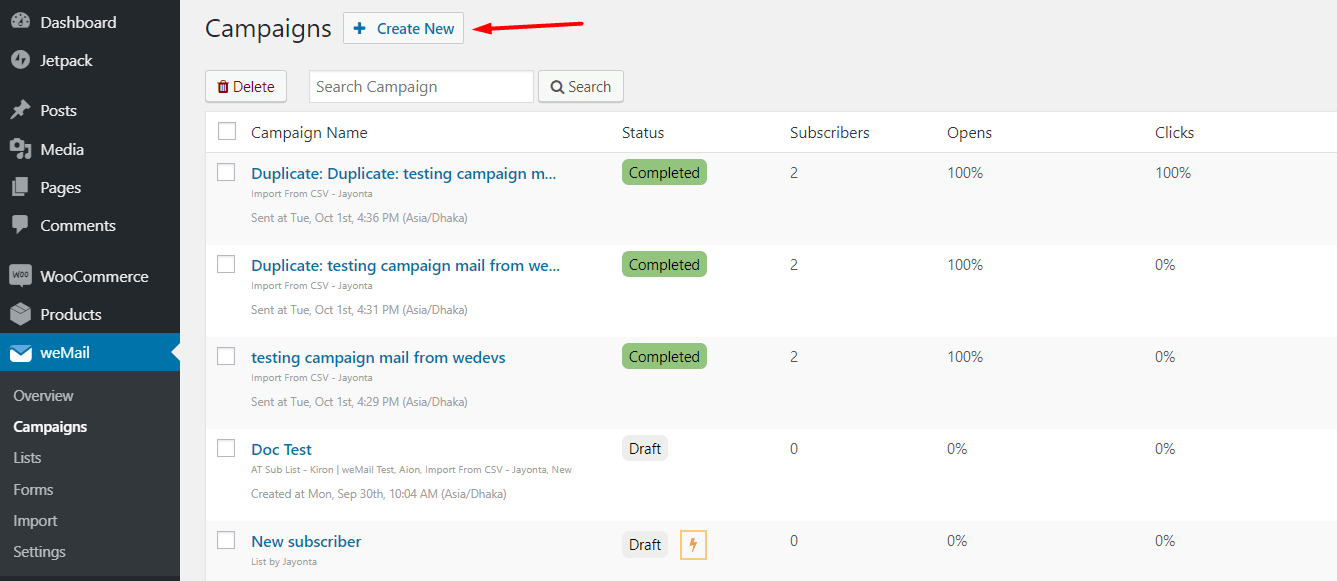Click the Products icon in sidebar

(22, 314)
